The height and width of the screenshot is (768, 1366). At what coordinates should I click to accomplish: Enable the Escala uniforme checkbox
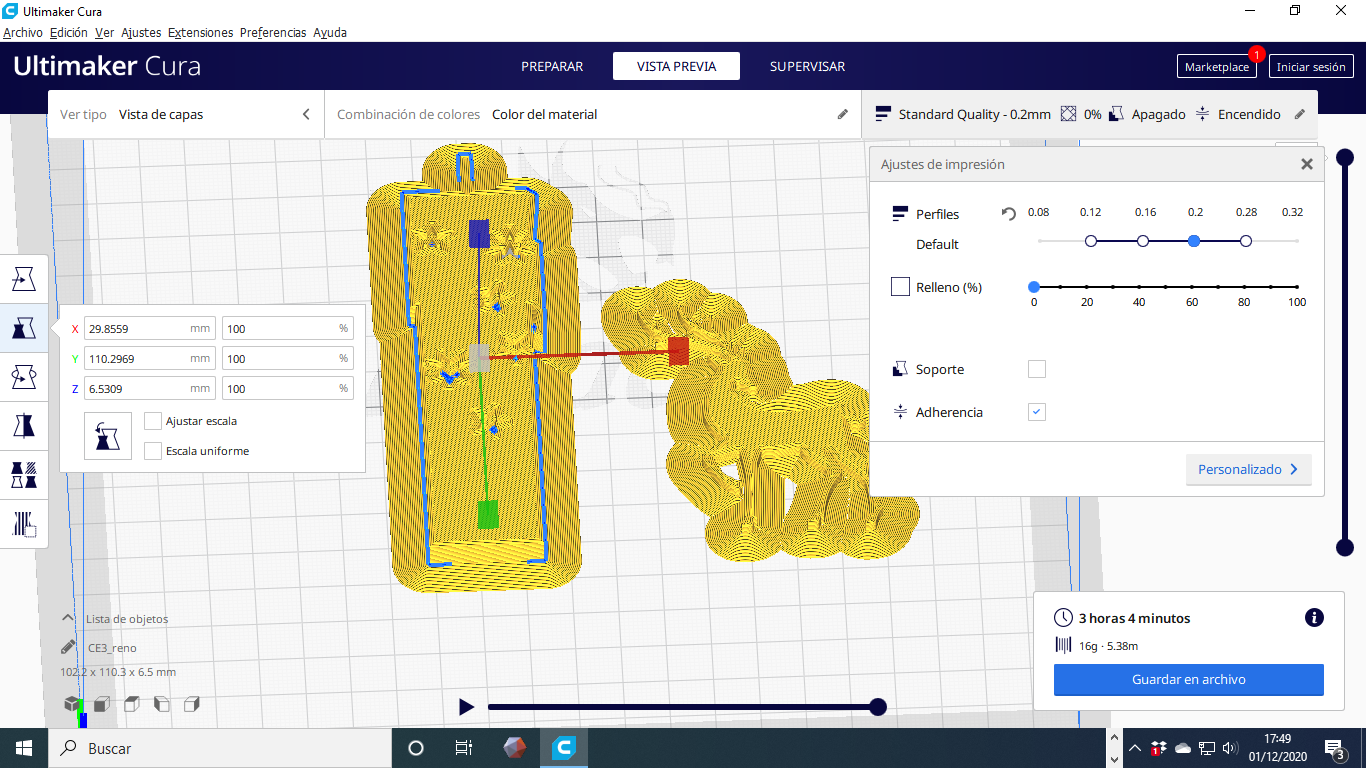[x=153, y=451]
